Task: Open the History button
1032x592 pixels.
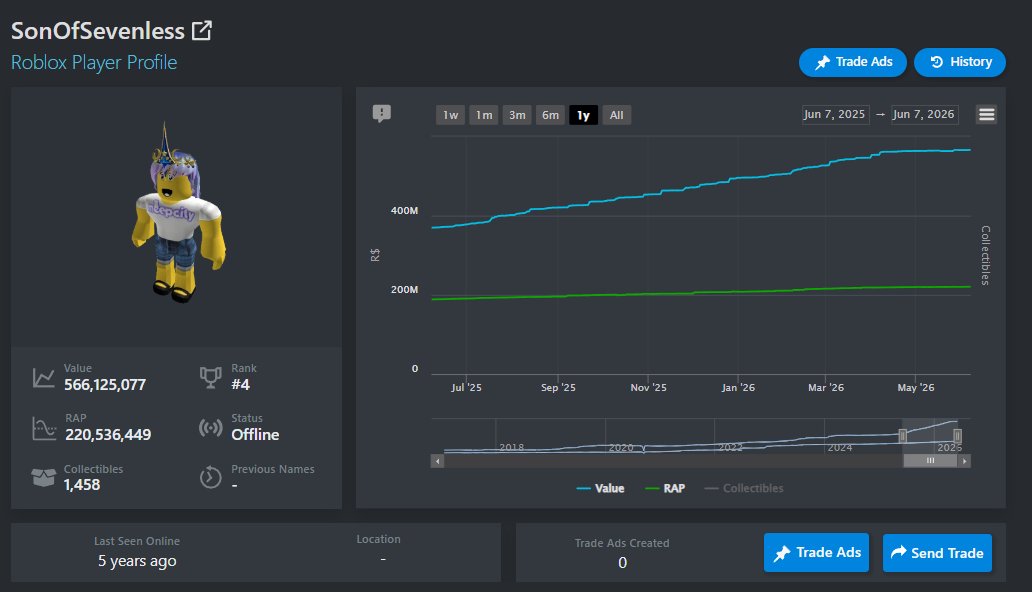Action: pos(960,62)
